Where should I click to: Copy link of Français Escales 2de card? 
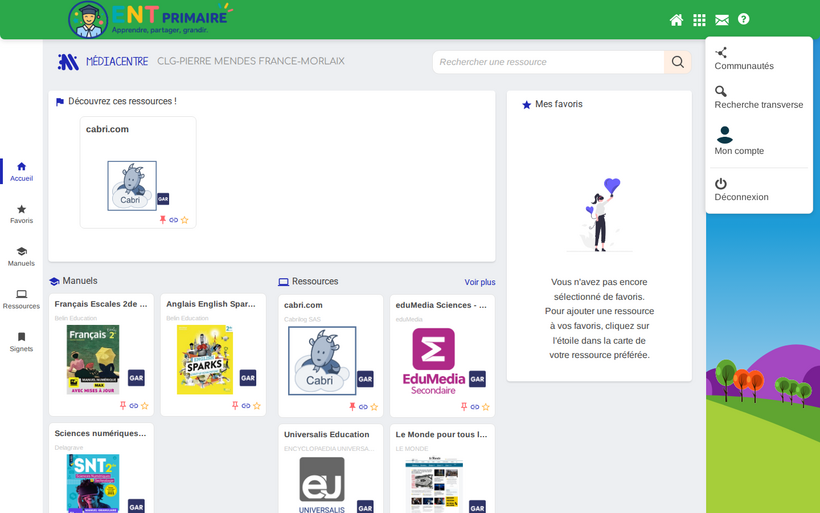[134, 406]
